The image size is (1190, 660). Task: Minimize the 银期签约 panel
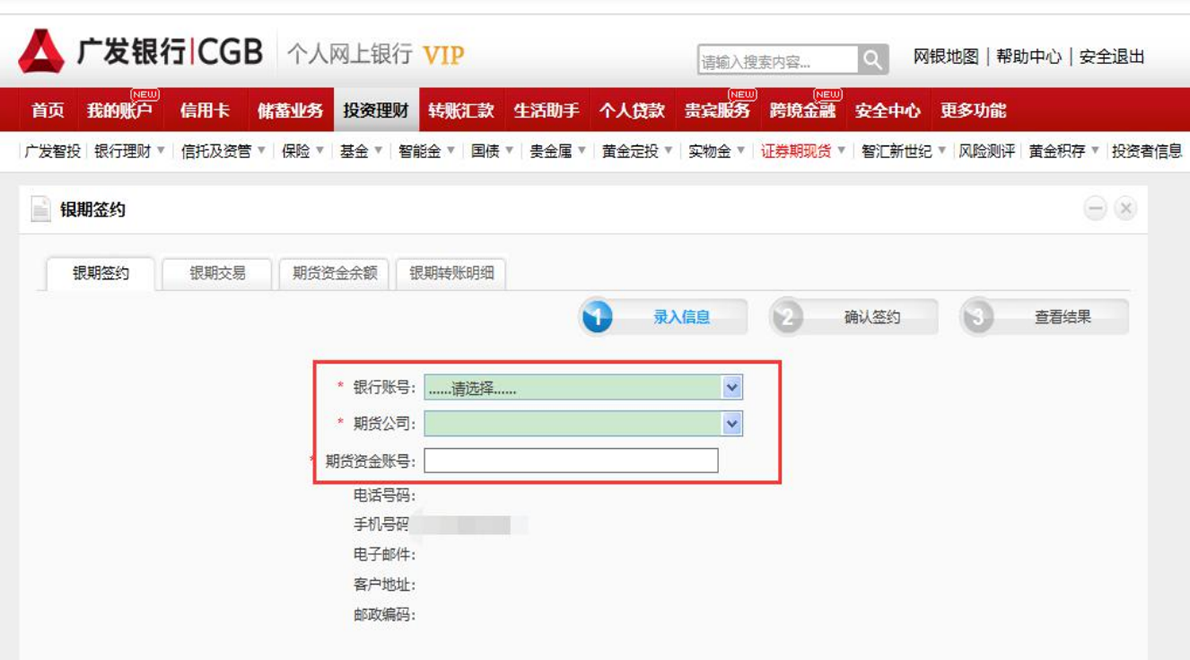(x=1095, y=208)
